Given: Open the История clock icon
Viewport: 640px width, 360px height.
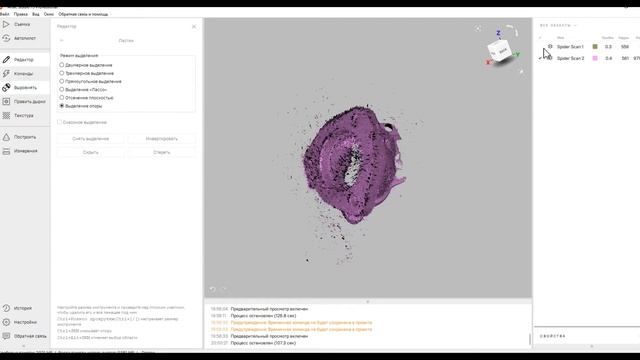Looking at the screenshot, I should point(6,308).
